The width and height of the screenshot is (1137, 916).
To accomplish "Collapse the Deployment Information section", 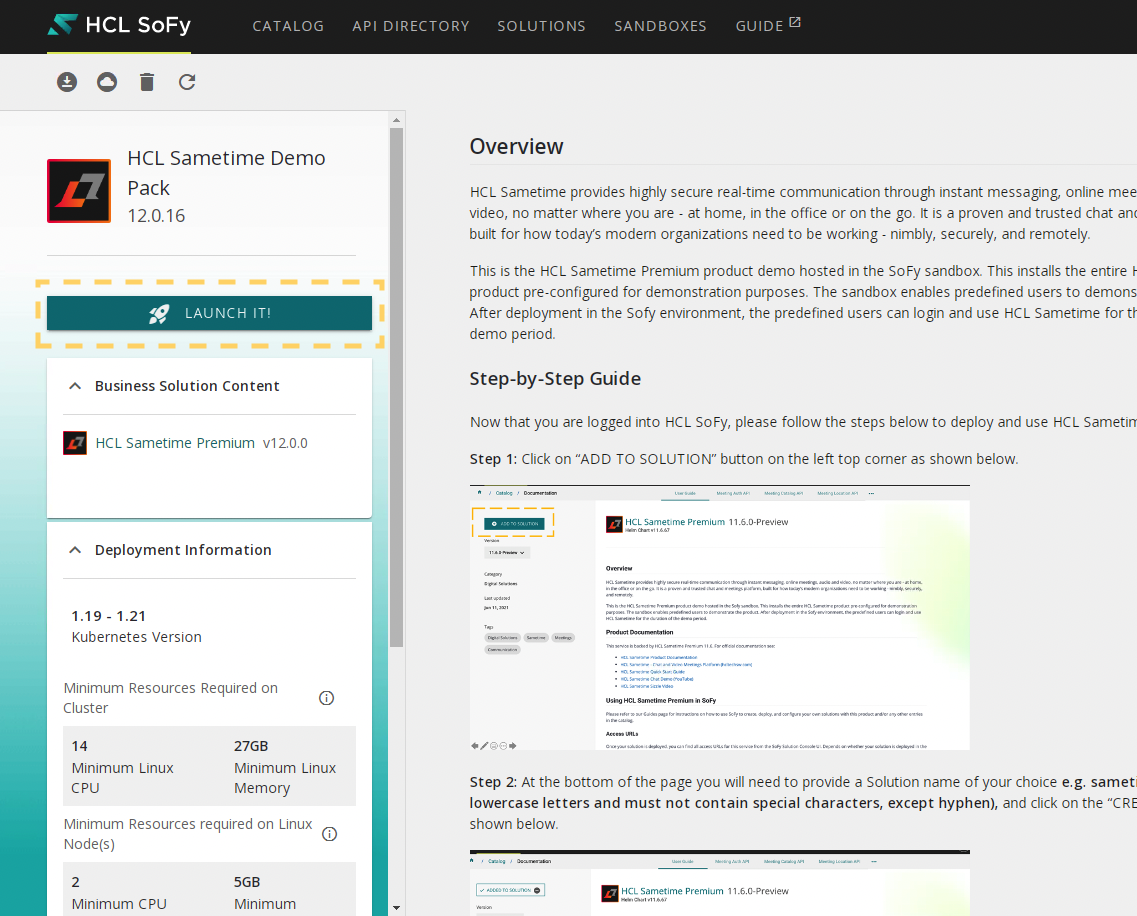I will point(75,550).
